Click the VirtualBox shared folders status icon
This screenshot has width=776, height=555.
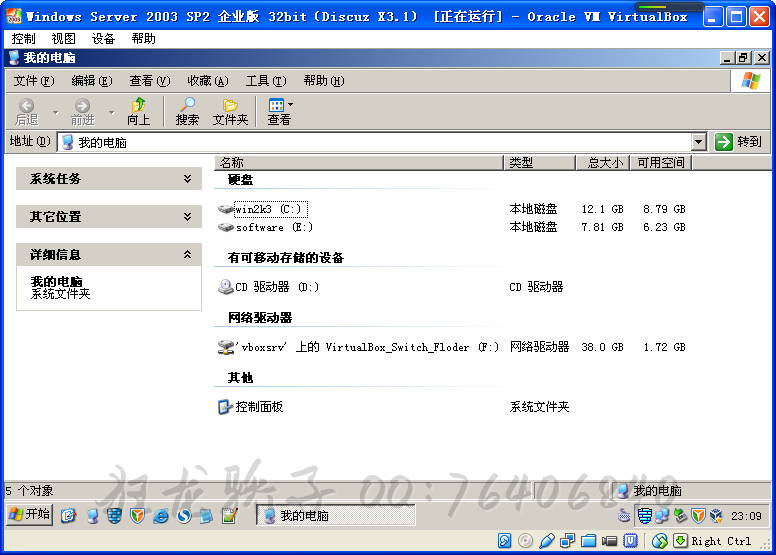point(588,541)
